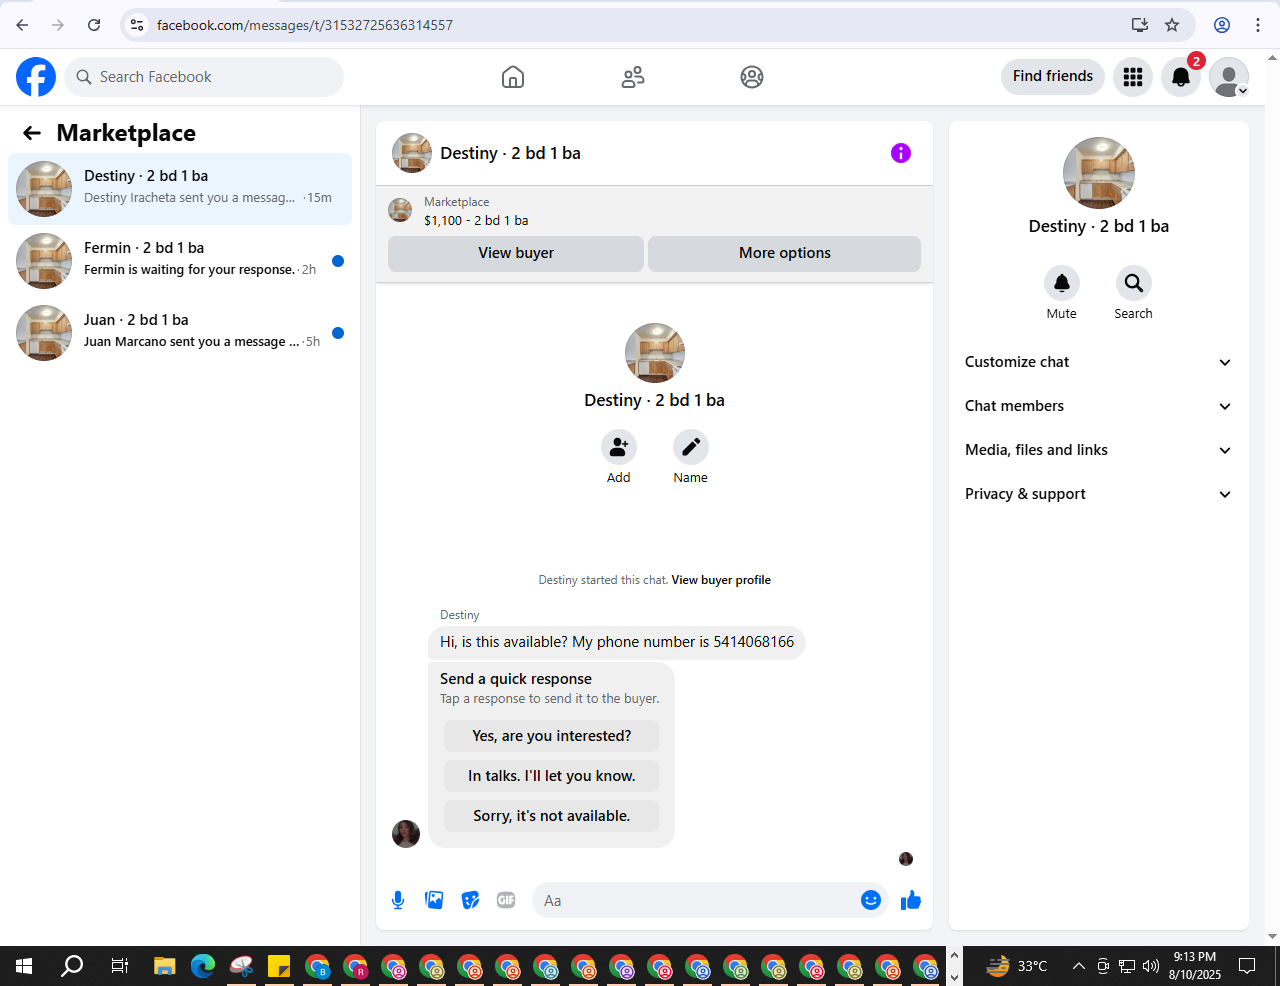The height and width of the screenshot is (986, 1280).
Task: Open the Chrome three-dot menu
Action: tap(1258, 25)
